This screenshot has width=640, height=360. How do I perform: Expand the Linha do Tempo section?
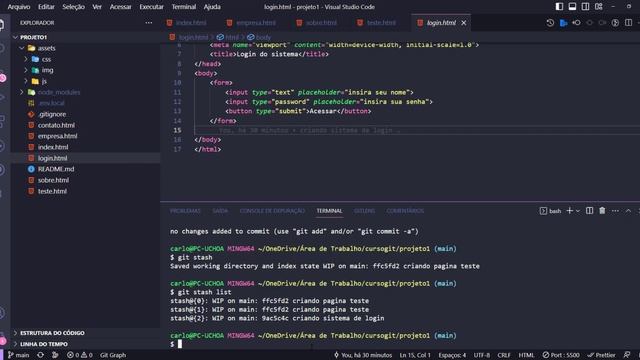click(x=44, y=344)
